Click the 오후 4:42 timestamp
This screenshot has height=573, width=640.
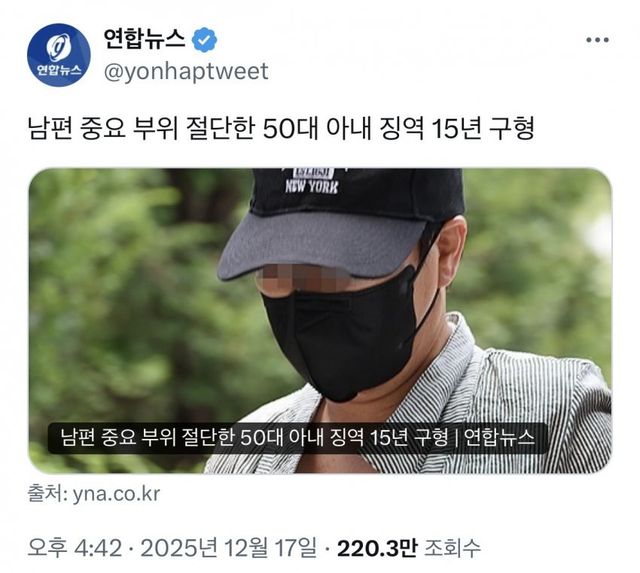75,548
